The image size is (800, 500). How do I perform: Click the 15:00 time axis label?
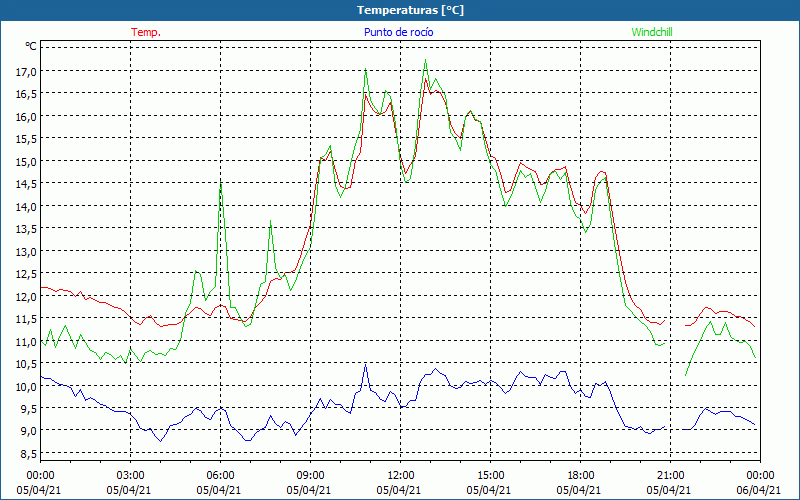[490, 476]
